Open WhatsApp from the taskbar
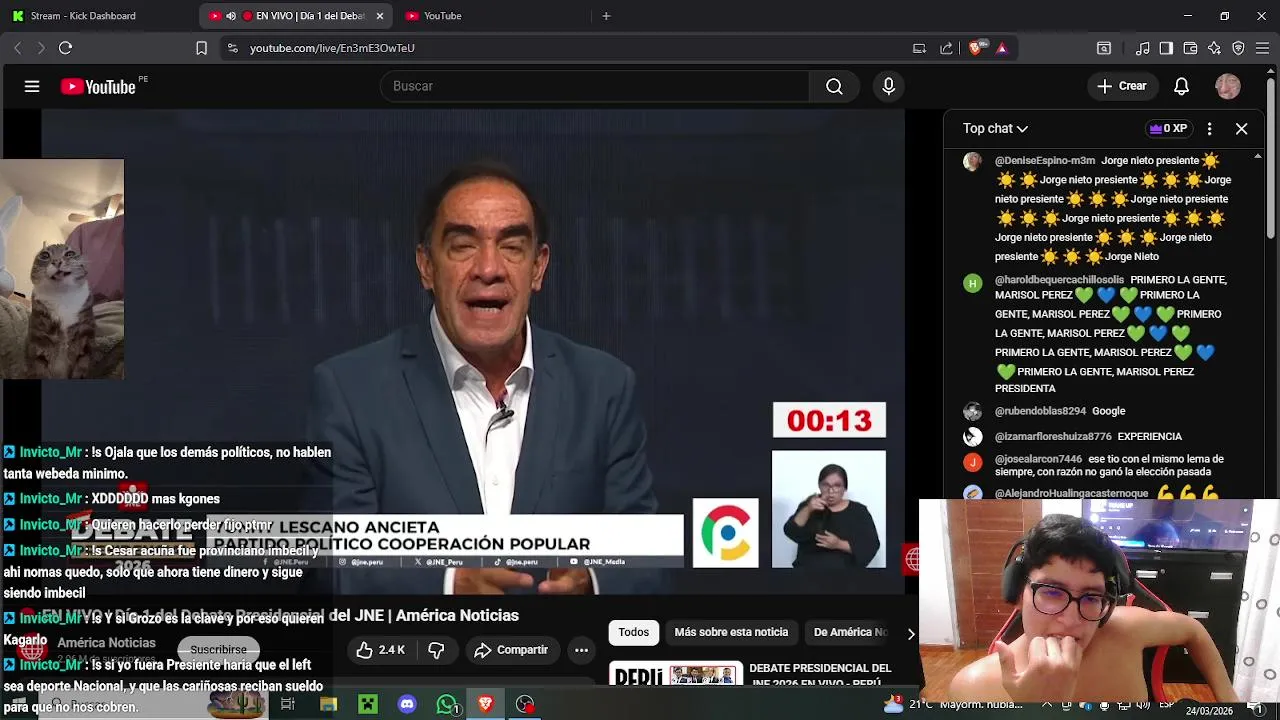The image size is (1280, 720). 446,705
